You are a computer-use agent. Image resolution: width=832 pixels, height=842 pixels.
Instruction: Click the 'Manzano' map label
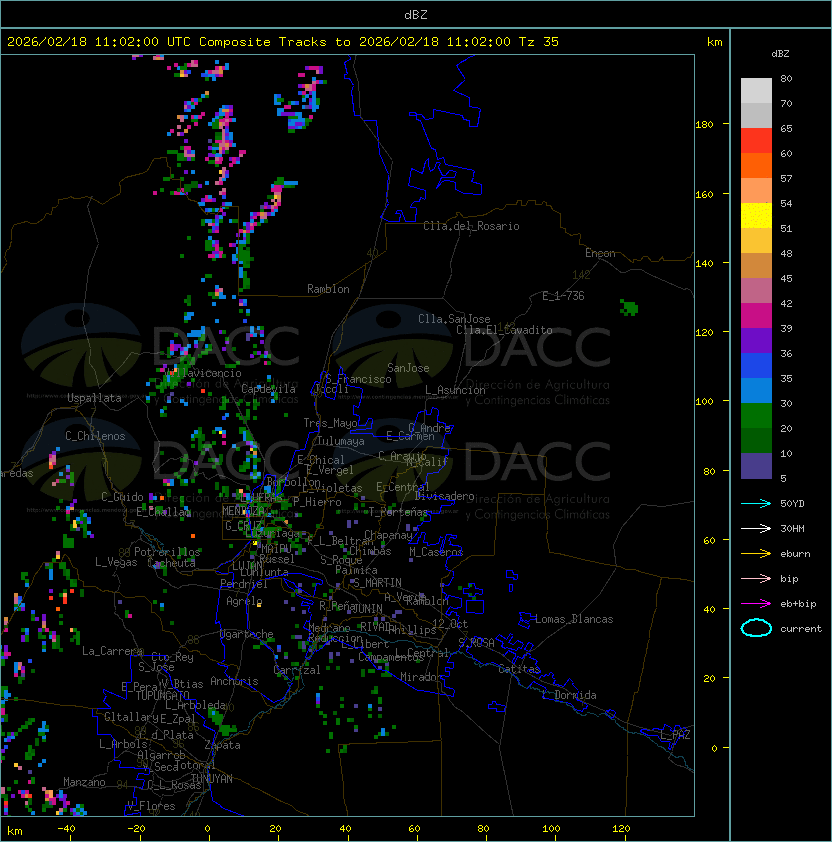[x=84, y=782]
